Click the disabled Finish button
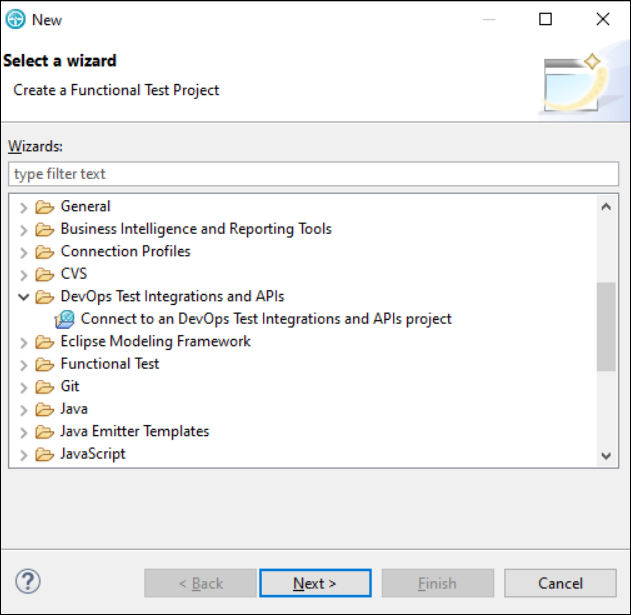631x615 pixels. [438, 583]
